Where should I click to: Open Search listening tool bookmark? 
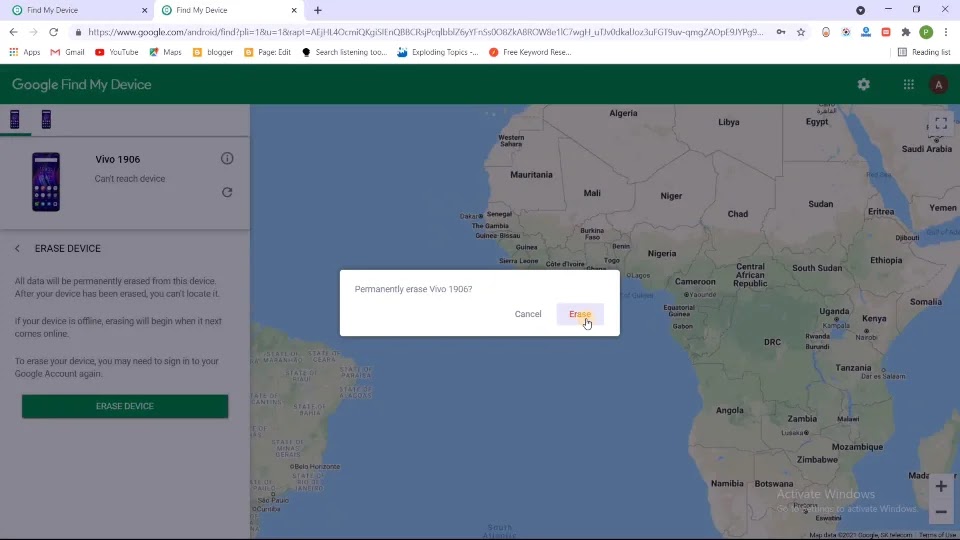pyautogui.click(x=345, y=52)
